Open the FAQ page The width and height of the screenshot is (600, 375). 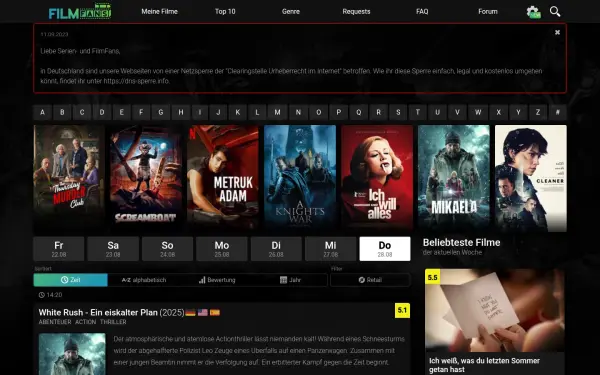pyautogui.click(x=422, y=11)
